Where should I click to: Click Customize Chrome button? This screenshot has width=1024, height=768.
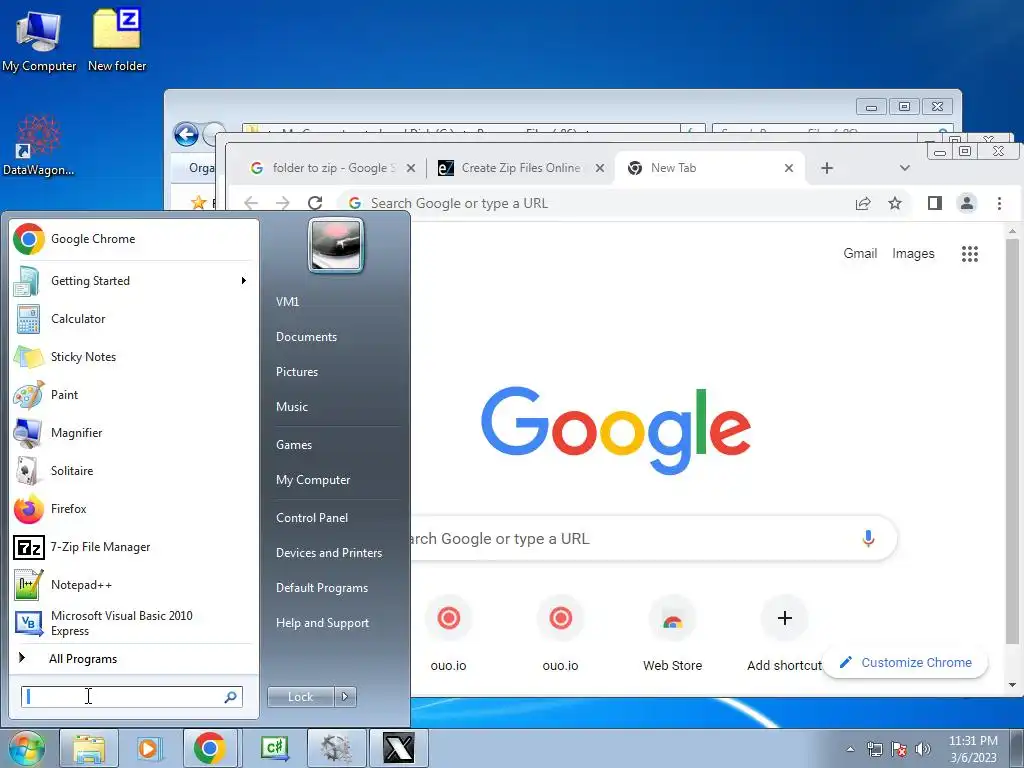coord(905,662)
